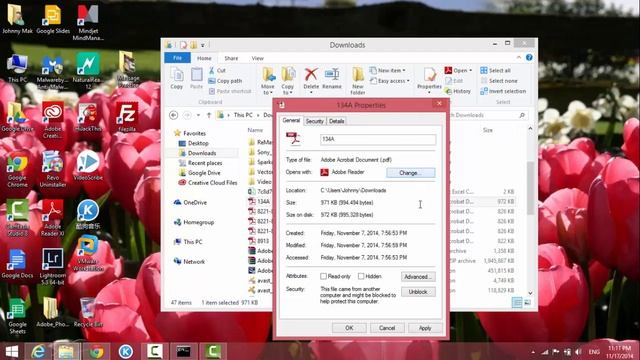
Task: Launch Adobe Creative Cloud desktop icon
Action: tap(53, 119)
